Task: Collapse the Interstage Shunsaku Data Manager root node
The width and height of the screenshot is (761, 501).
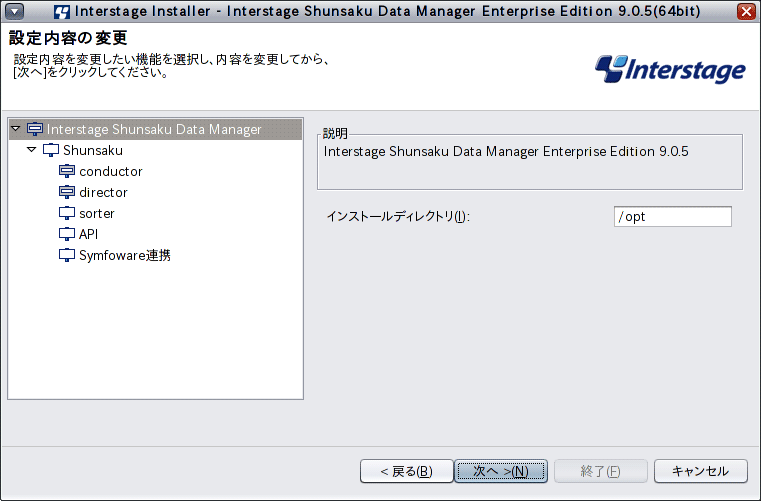Action: click(16, 129)
